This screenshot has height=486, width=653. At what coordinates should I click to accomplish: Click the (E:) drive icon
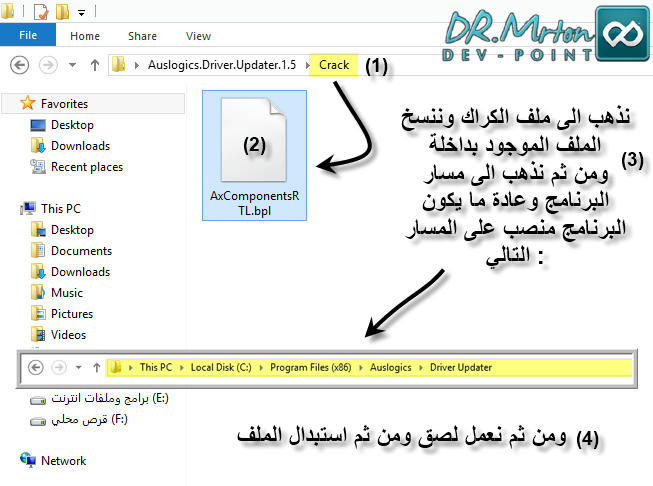coord(38,400)
